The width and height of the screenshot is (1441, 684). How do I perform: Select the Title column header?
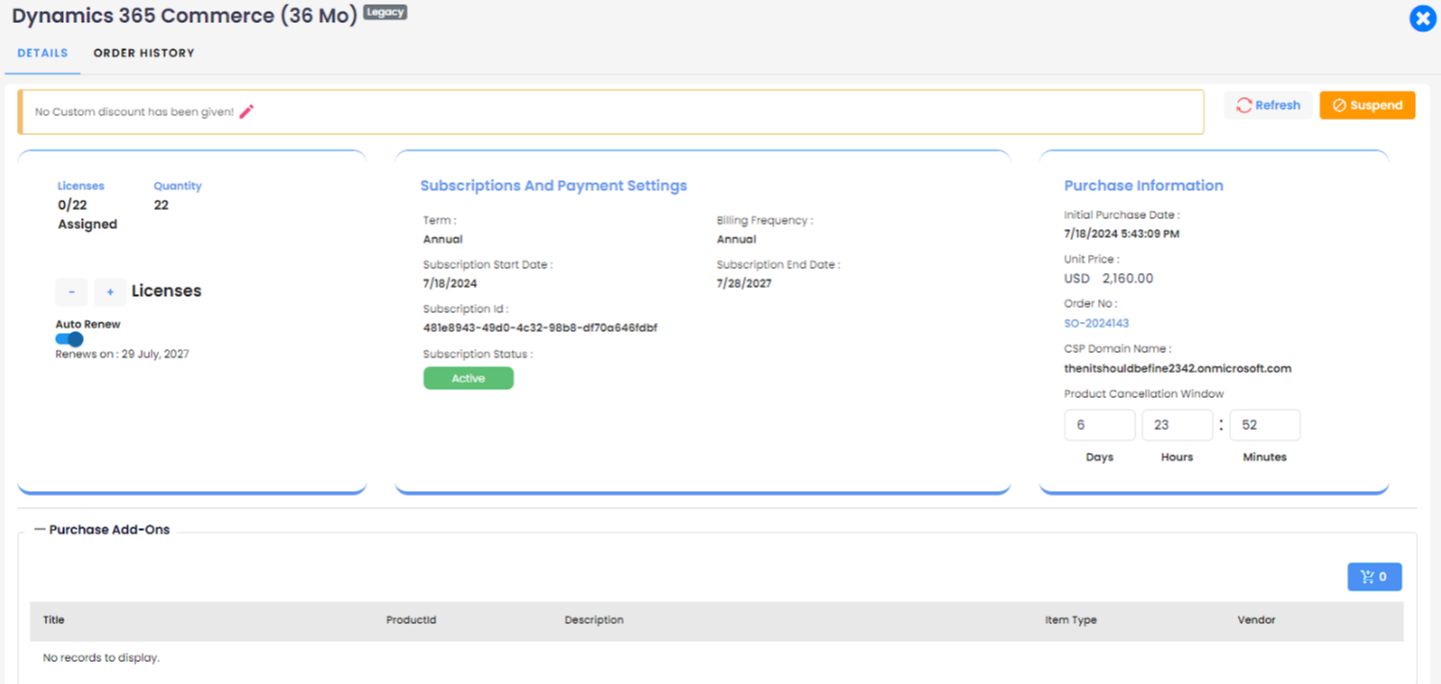tap(54, 620)
